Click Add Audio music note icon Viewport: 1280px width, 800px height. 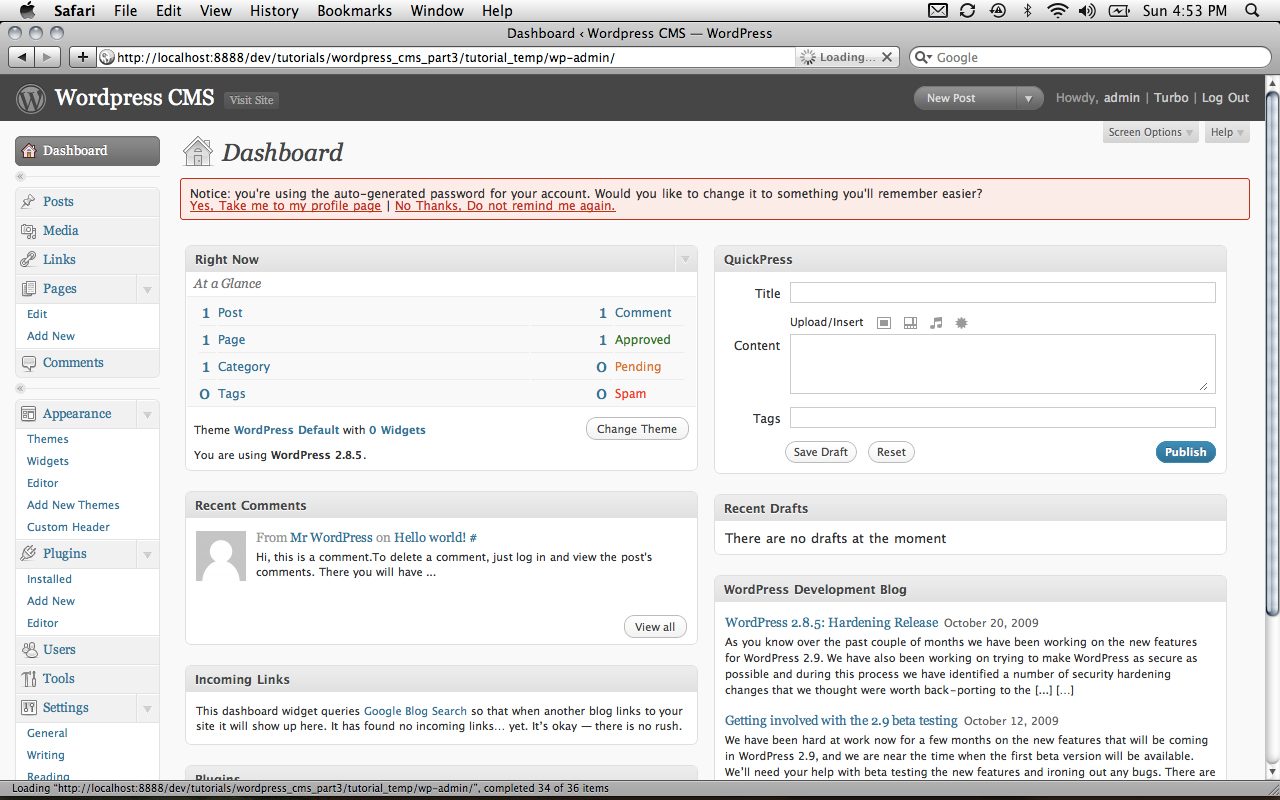936,323
